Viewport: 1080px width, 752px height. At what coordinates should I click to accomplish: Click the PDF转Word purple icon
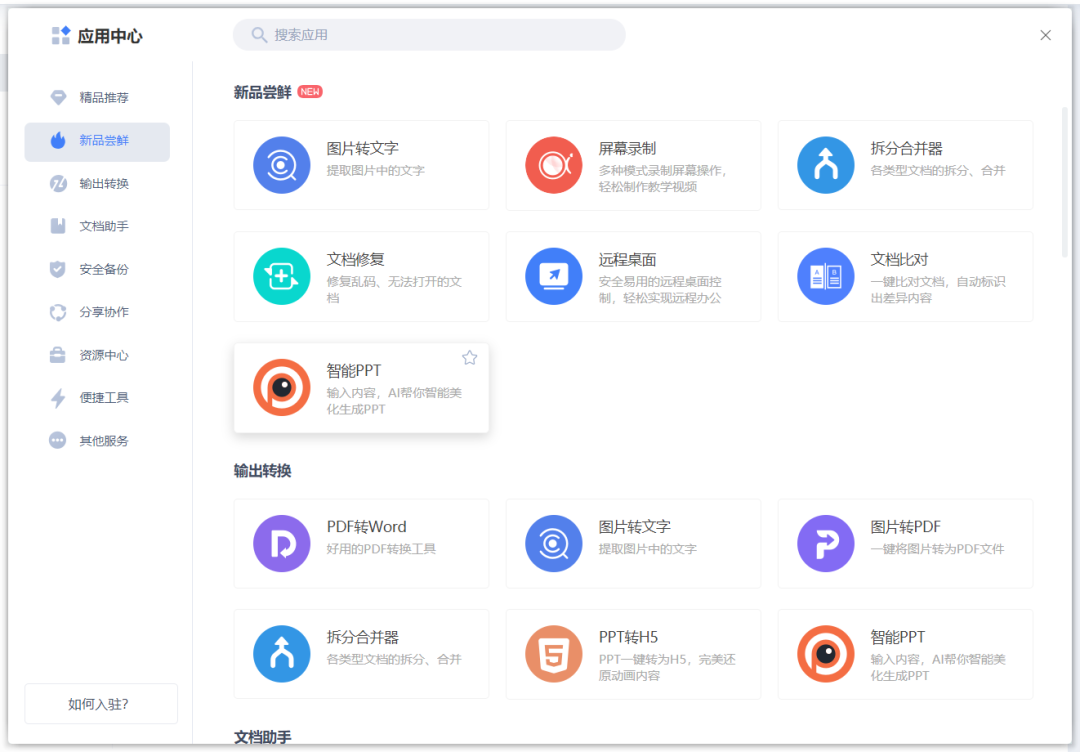click(x=282, y=543)
